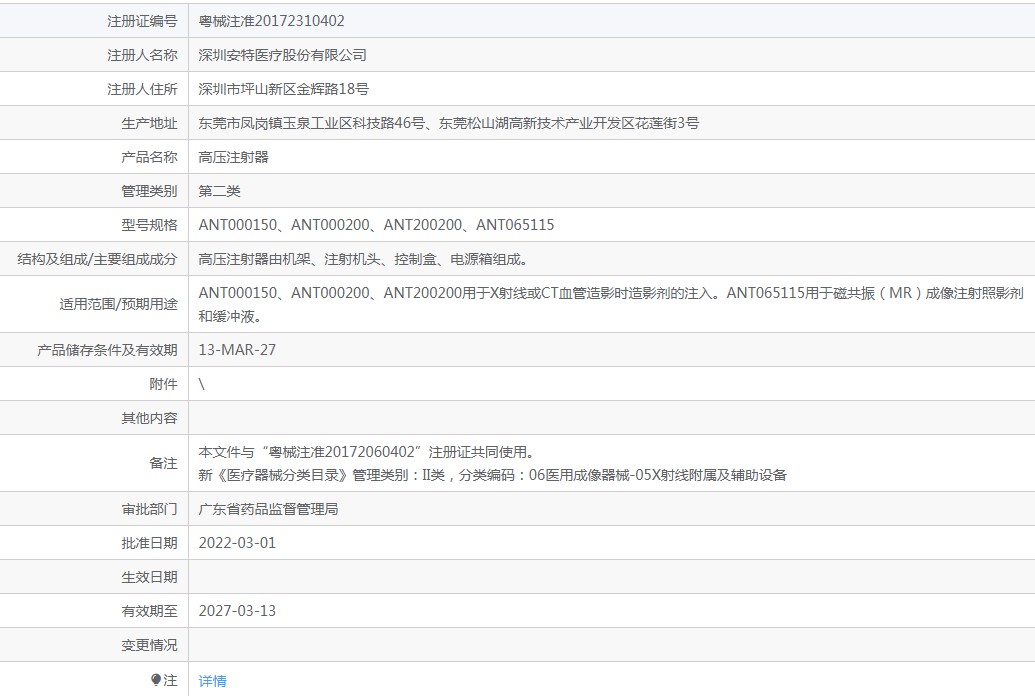The width and height of the screenshot is (1035, 696).
Task: Click the expiry value 13-MAR-27
Action: (237, 350)
